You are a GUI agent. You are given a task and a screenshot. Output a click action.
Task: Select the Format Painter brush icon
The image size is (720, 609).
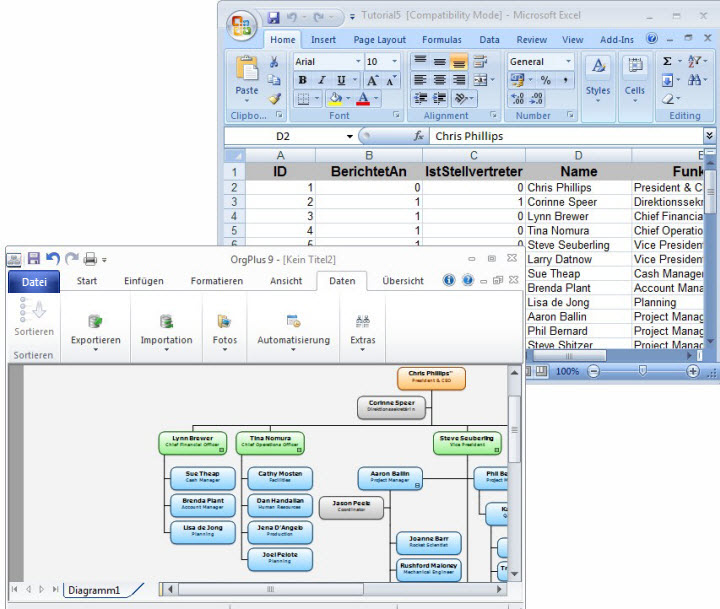pyautogui.click(x=275, y=98)
